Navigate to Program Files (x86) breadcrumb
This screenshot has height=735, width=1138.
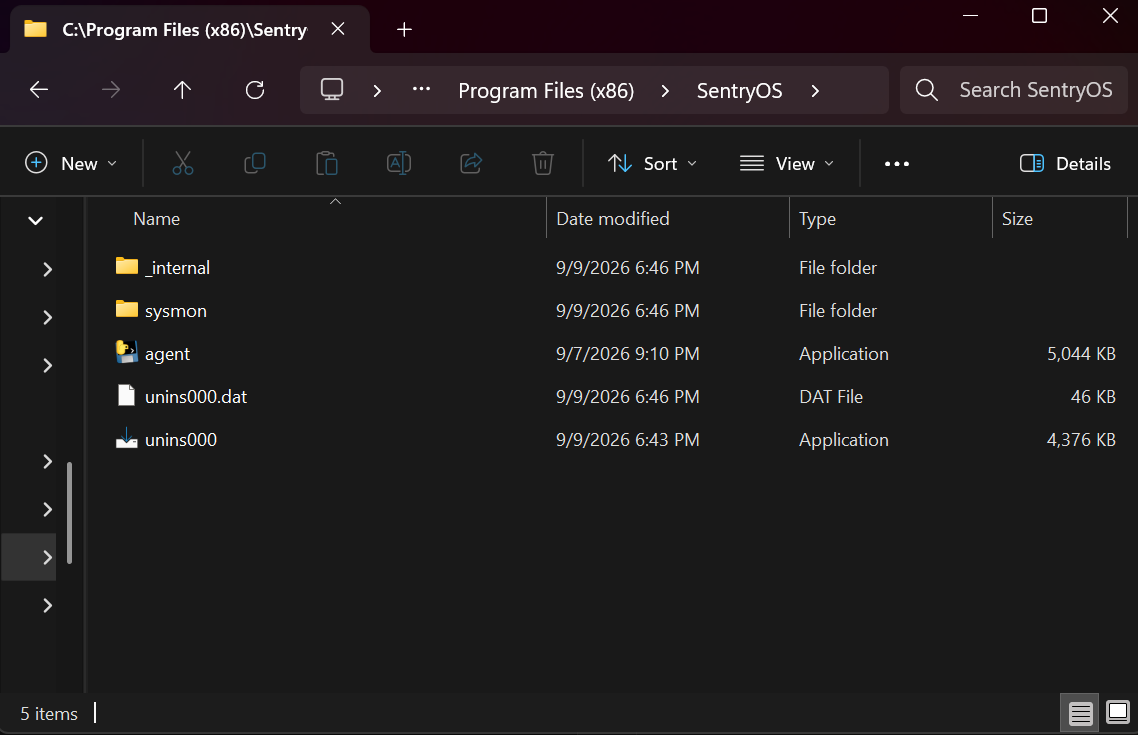click(546, 91)
